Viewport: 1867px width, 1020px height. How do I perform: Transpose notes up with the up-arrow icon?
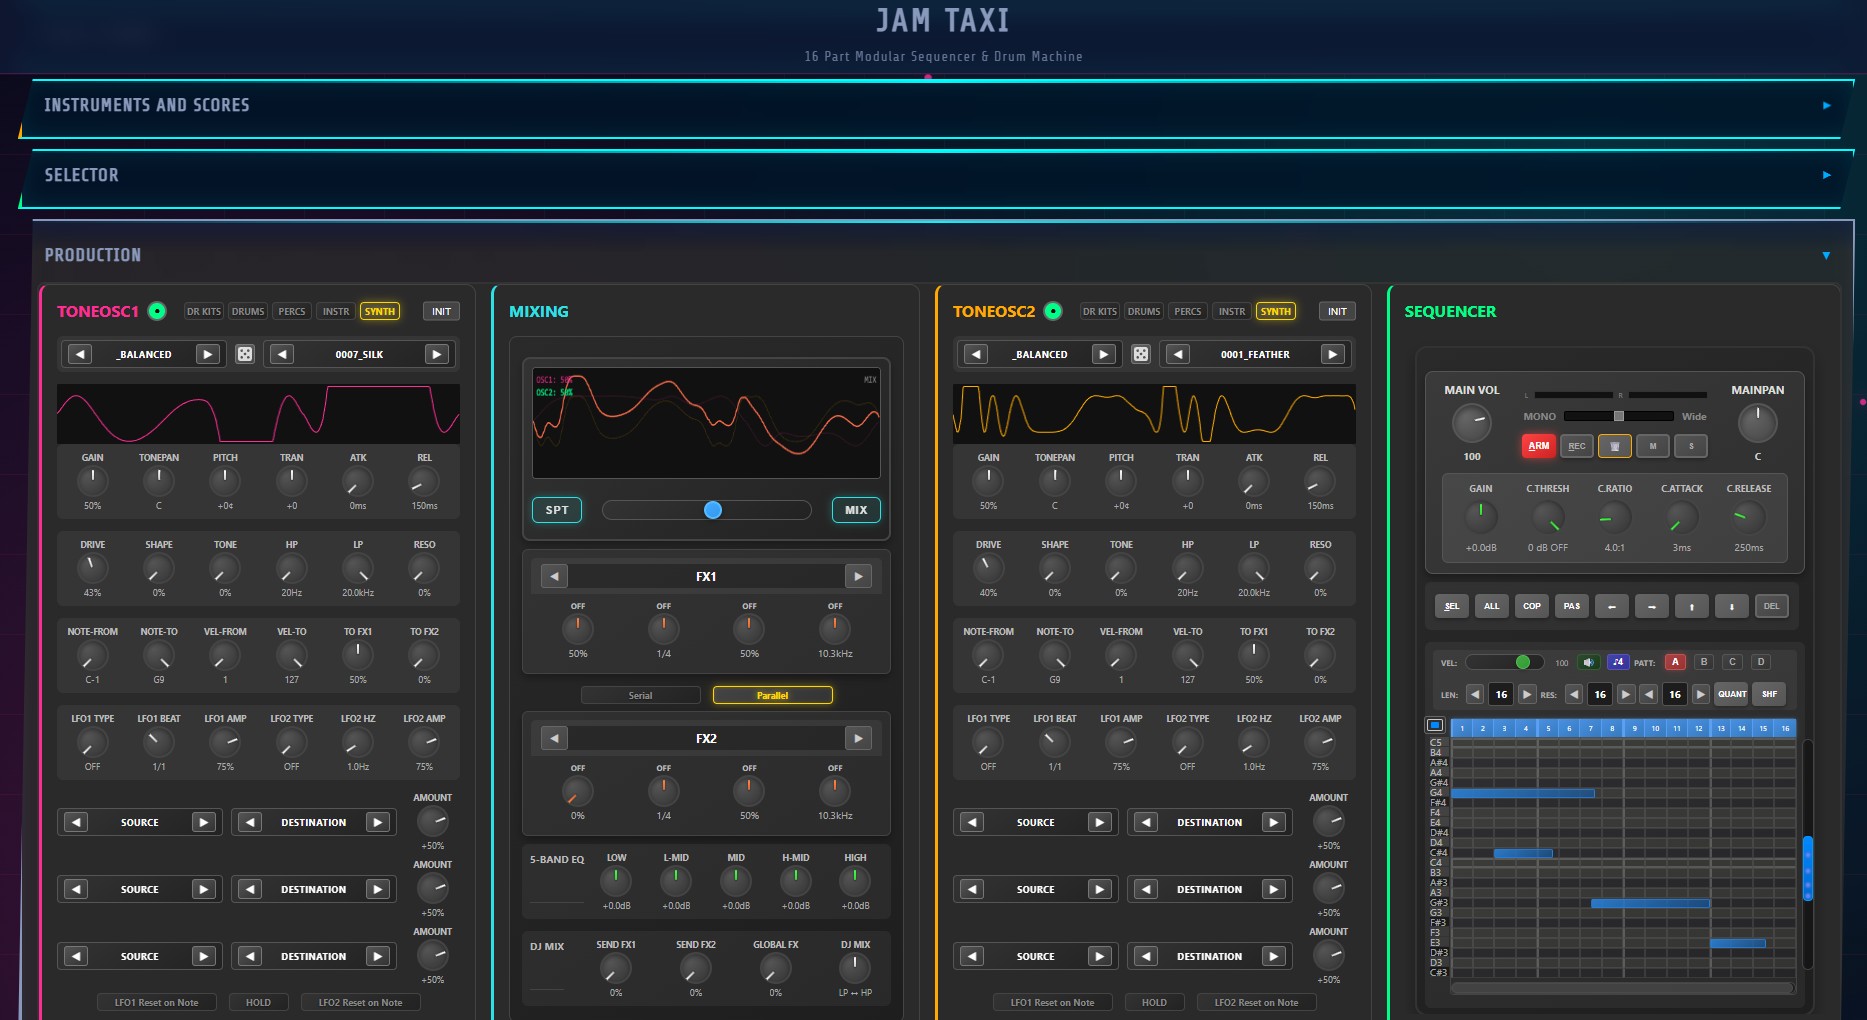(1692, 606)
